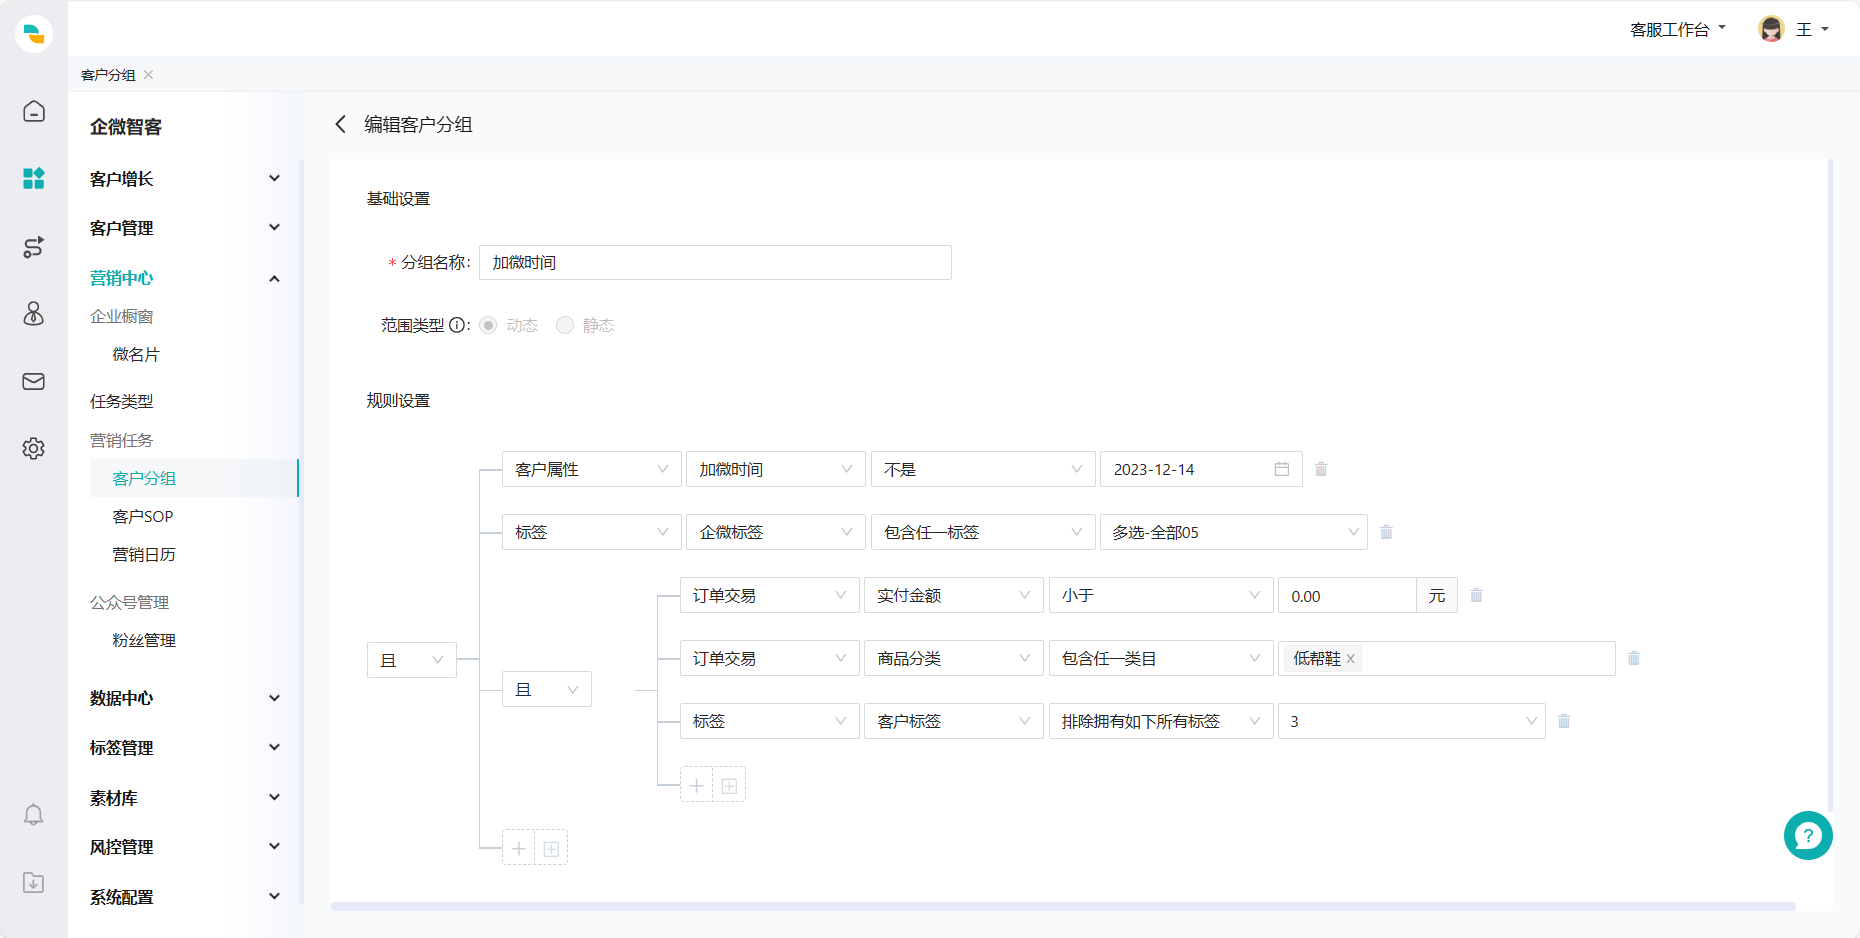Open the 加微时间 field dropdown
The image size is (1860, 938).
click(x=776, y=469)
